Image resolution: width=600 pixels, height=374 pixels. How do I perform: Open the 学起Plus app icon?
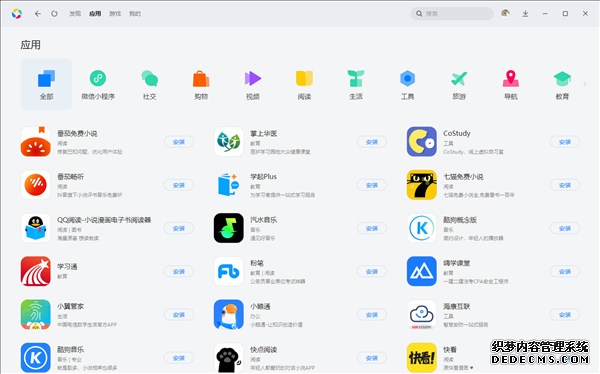228,185
